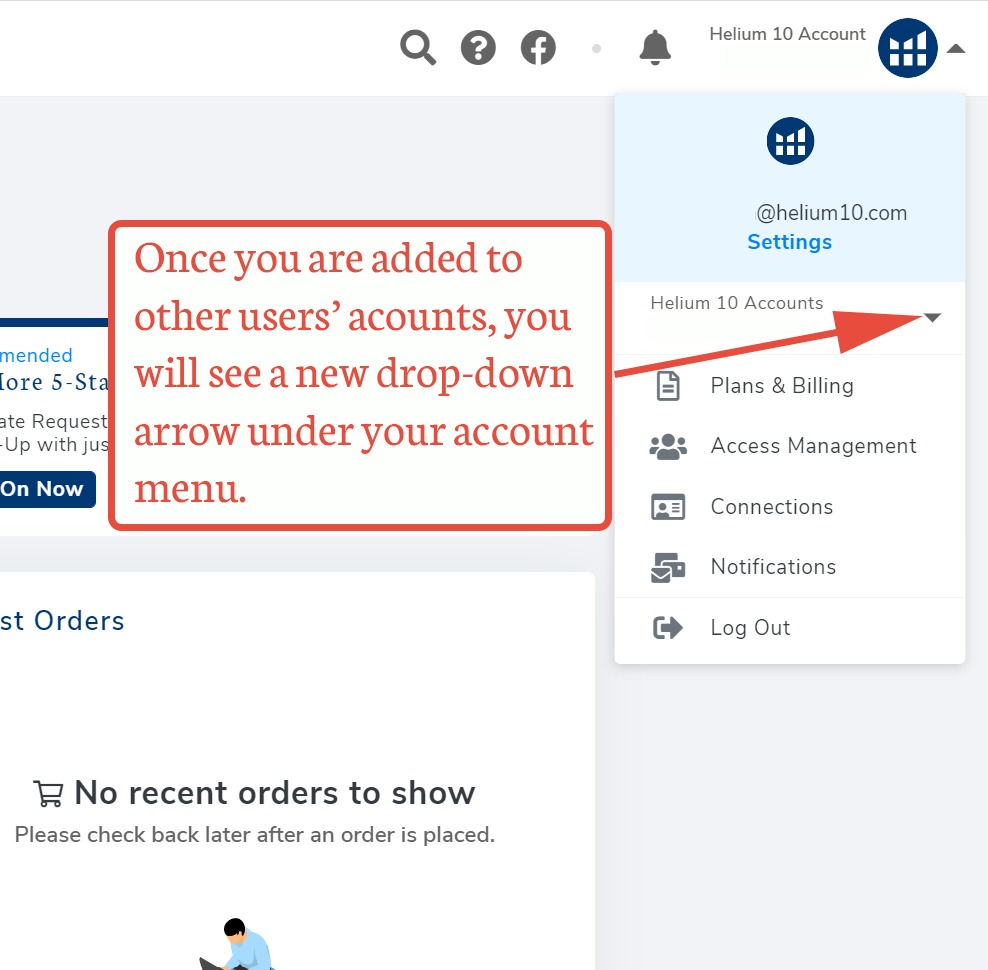Click the Helium 10 Account label in header
988x970 pixels.
(788, 34)
